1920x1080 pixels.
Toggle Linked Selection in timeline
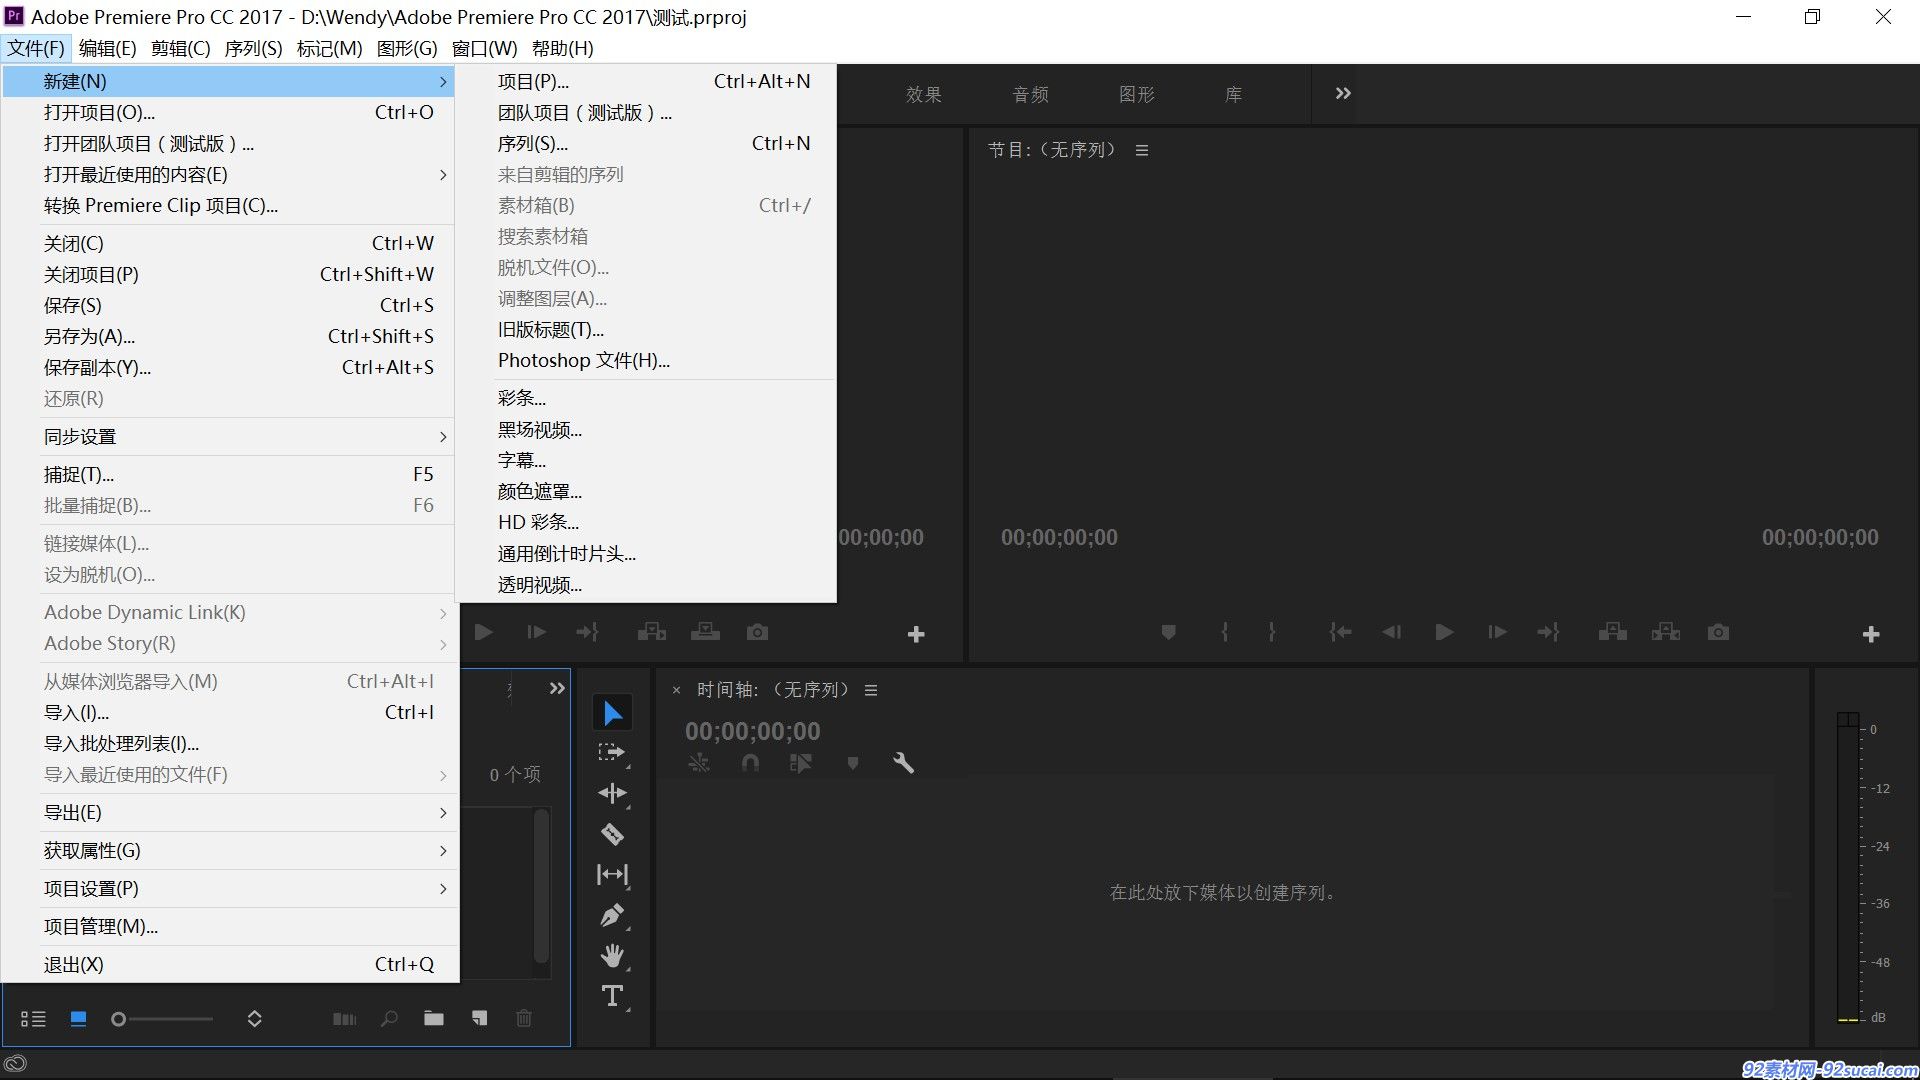tap(801, 763)
